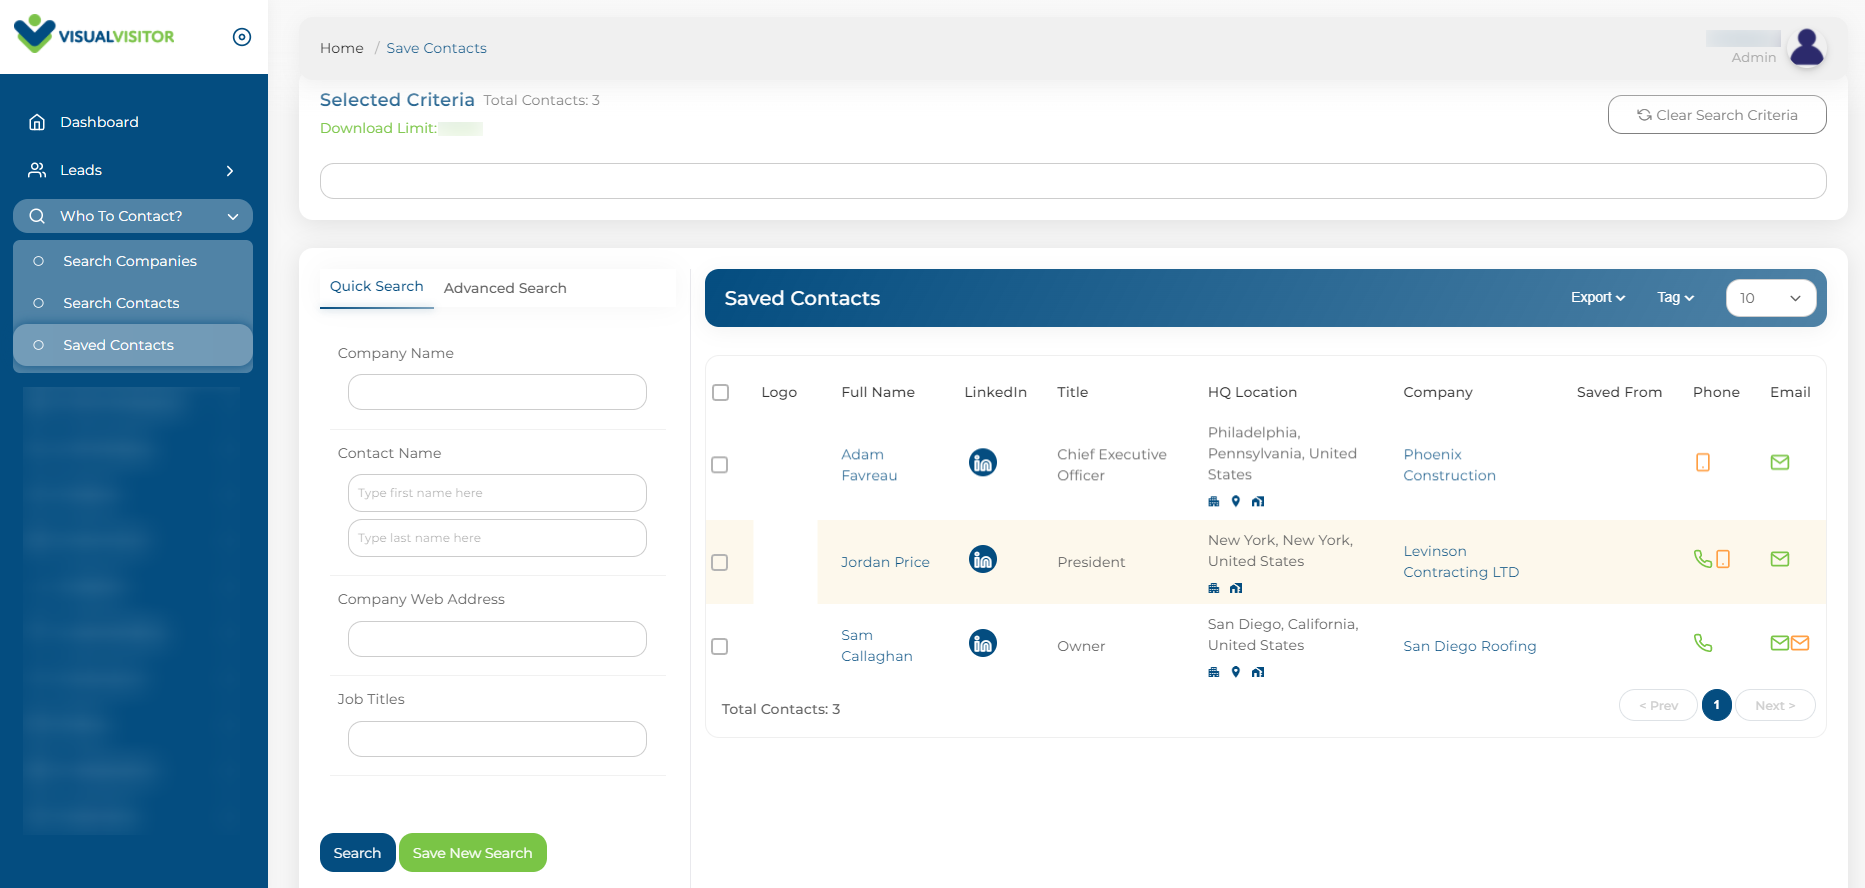Focus the last name input field
1865x888 pixels.
(497, 538)
